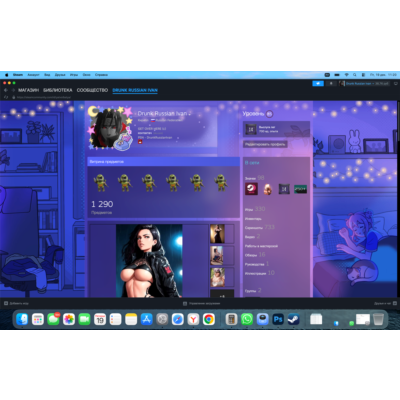This screenshot has height=400, width=400.
Task: Launch Photoshop from the dock
Action: (x=278, y=319)
